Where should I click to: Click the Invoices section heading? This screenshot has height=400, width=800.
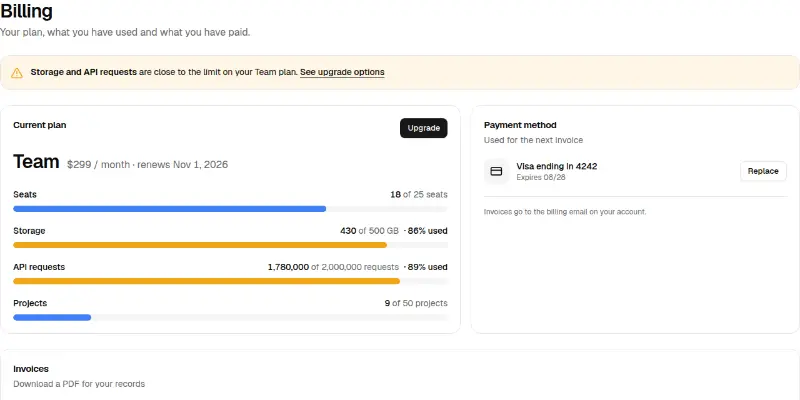(x=31, y=369)
